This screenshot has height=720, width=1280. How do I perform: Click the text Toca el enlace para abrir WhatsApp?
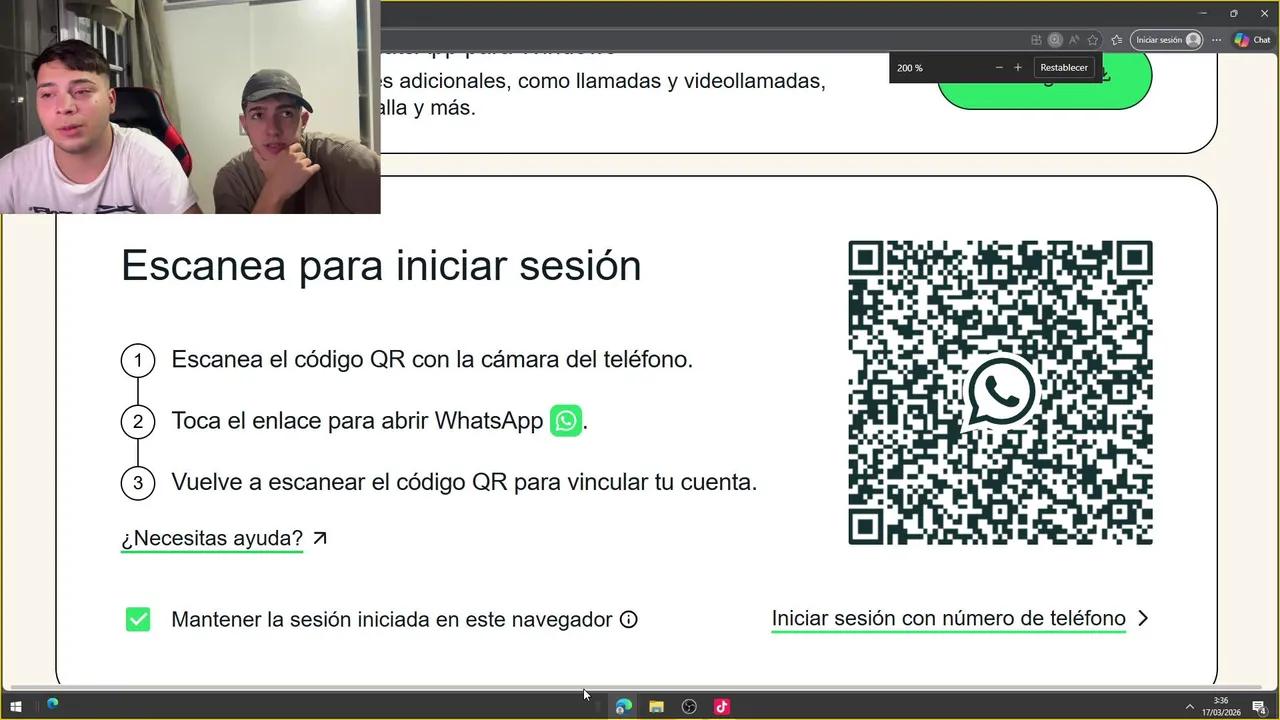pyautogui.click(x=357, y=421)
